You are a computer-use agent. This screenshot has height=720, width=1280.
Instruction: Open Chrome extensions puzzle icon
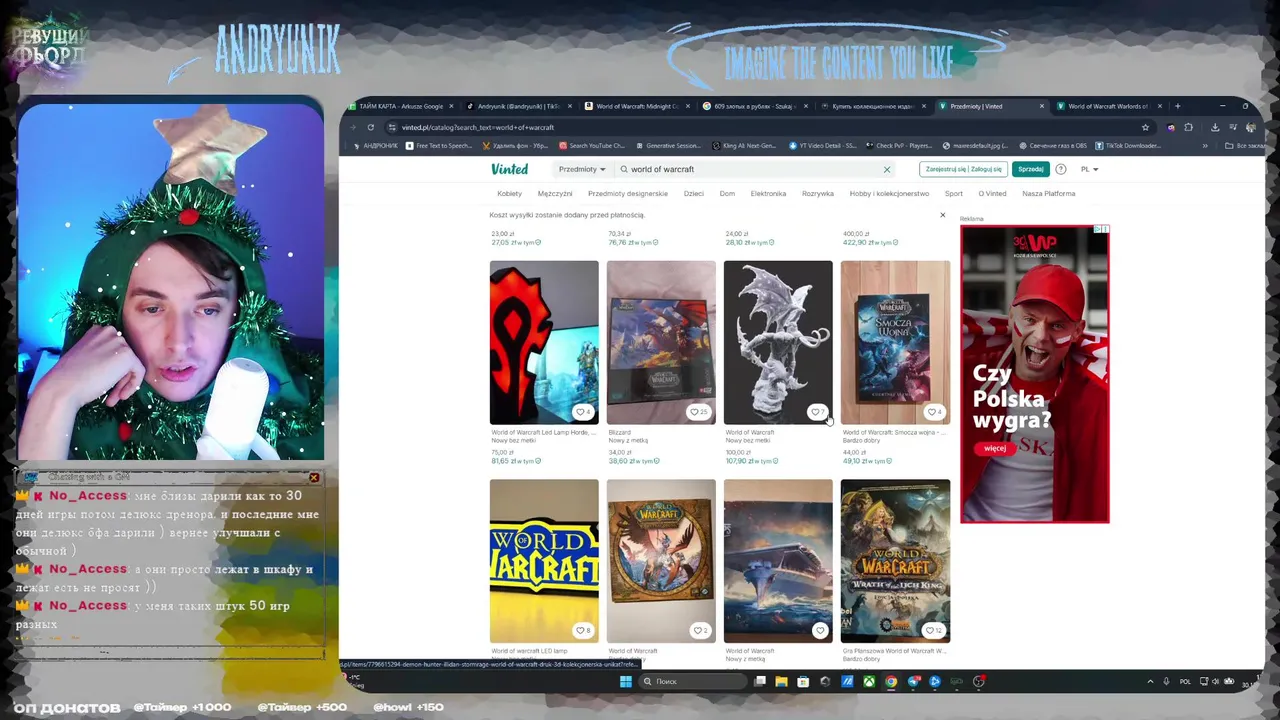click(x=1188, y=127)
